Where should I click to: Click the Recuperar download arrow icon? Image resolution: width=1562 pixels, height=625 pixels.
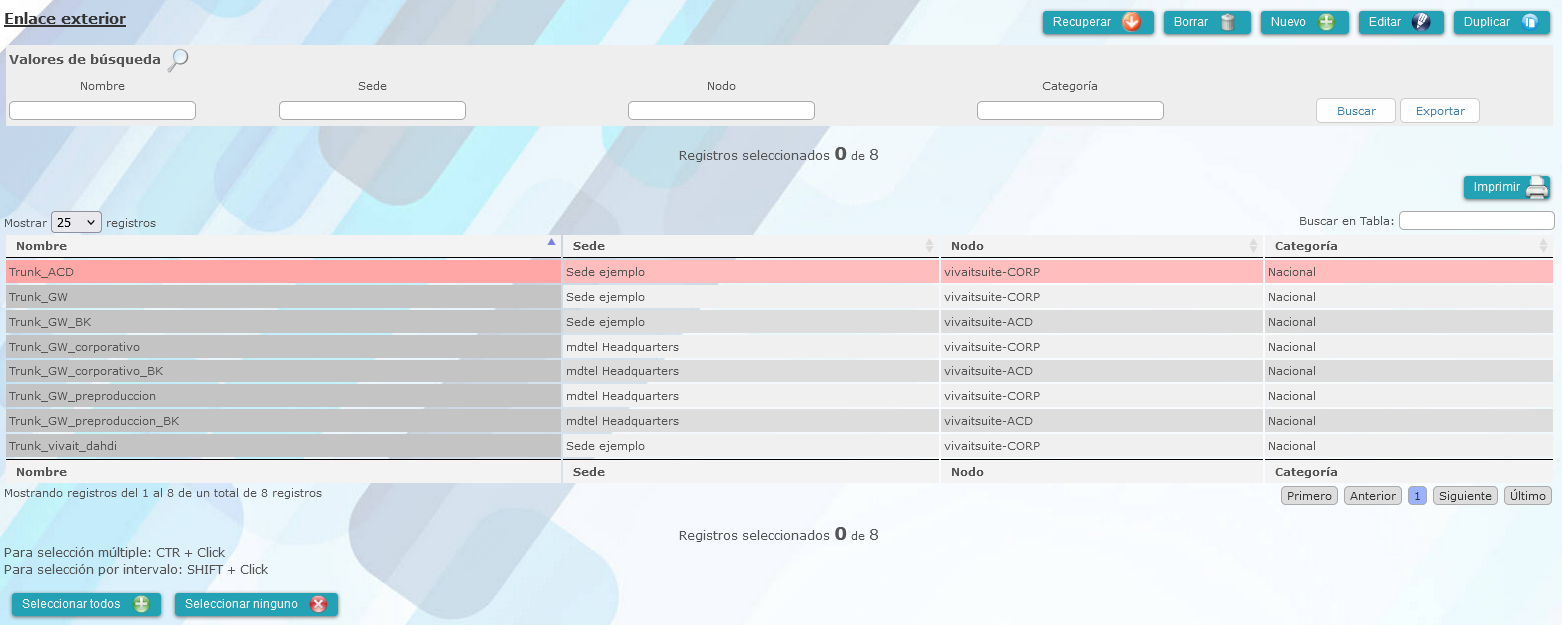tap(1131, 22)
